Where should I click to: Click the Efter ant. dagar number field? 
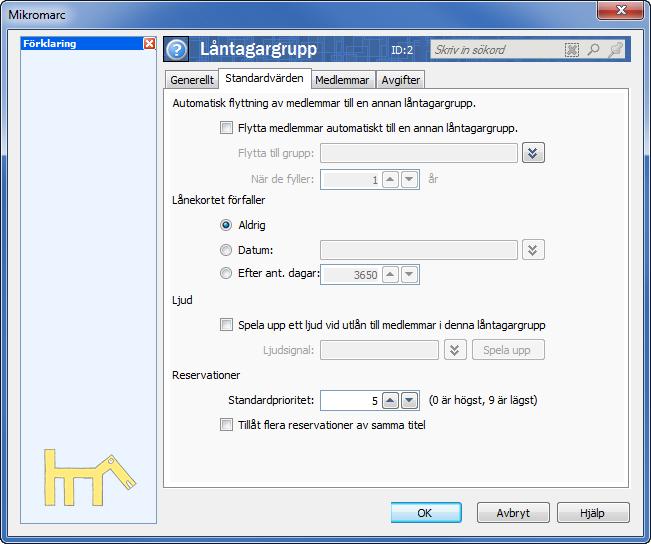[x=351, y=274]
